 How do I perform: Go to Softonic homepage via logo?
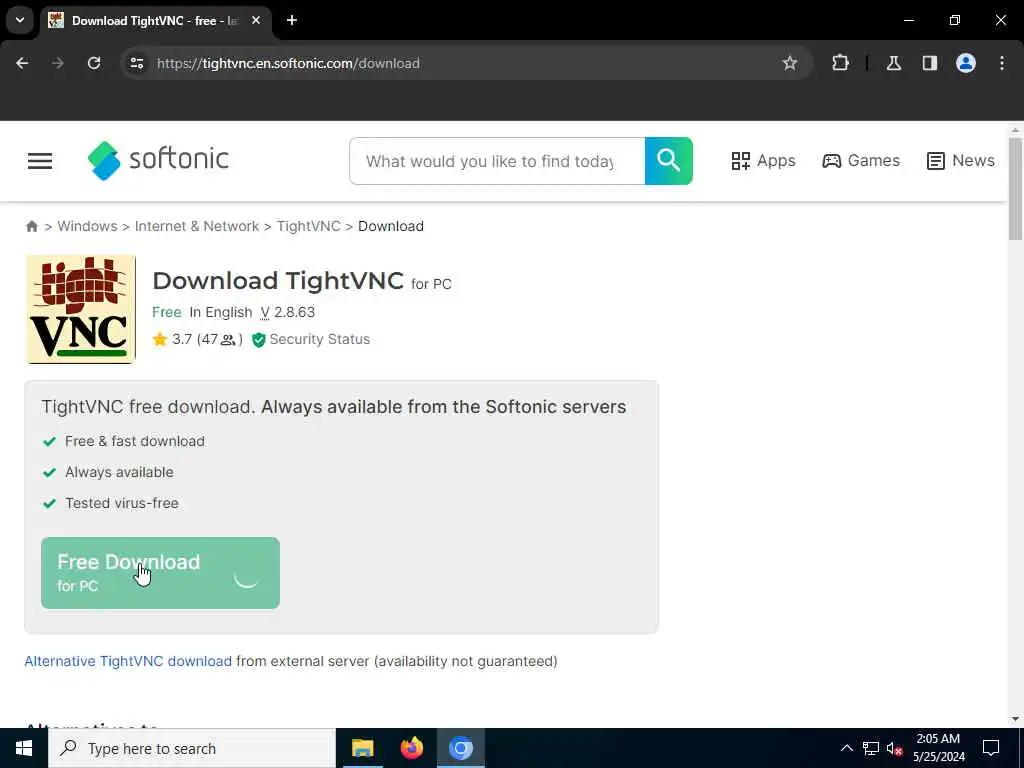pos(158,160)
